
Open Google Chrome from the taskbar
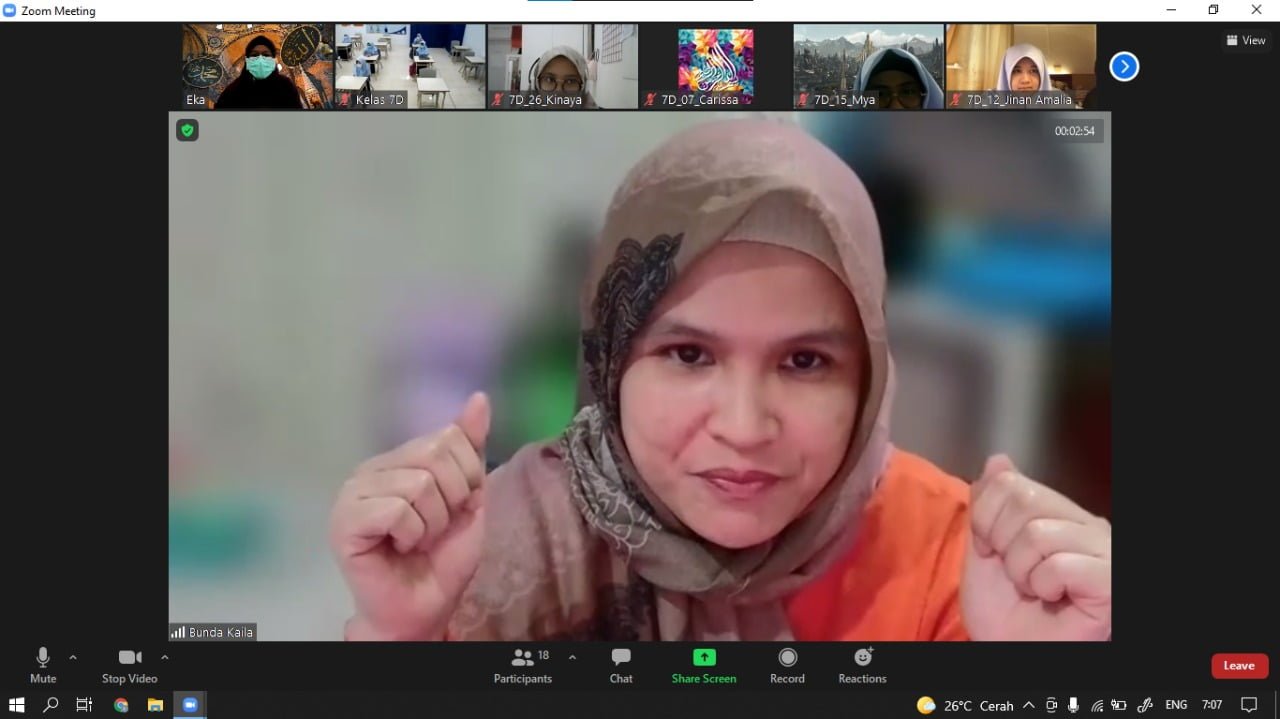(x=121, y=705)
